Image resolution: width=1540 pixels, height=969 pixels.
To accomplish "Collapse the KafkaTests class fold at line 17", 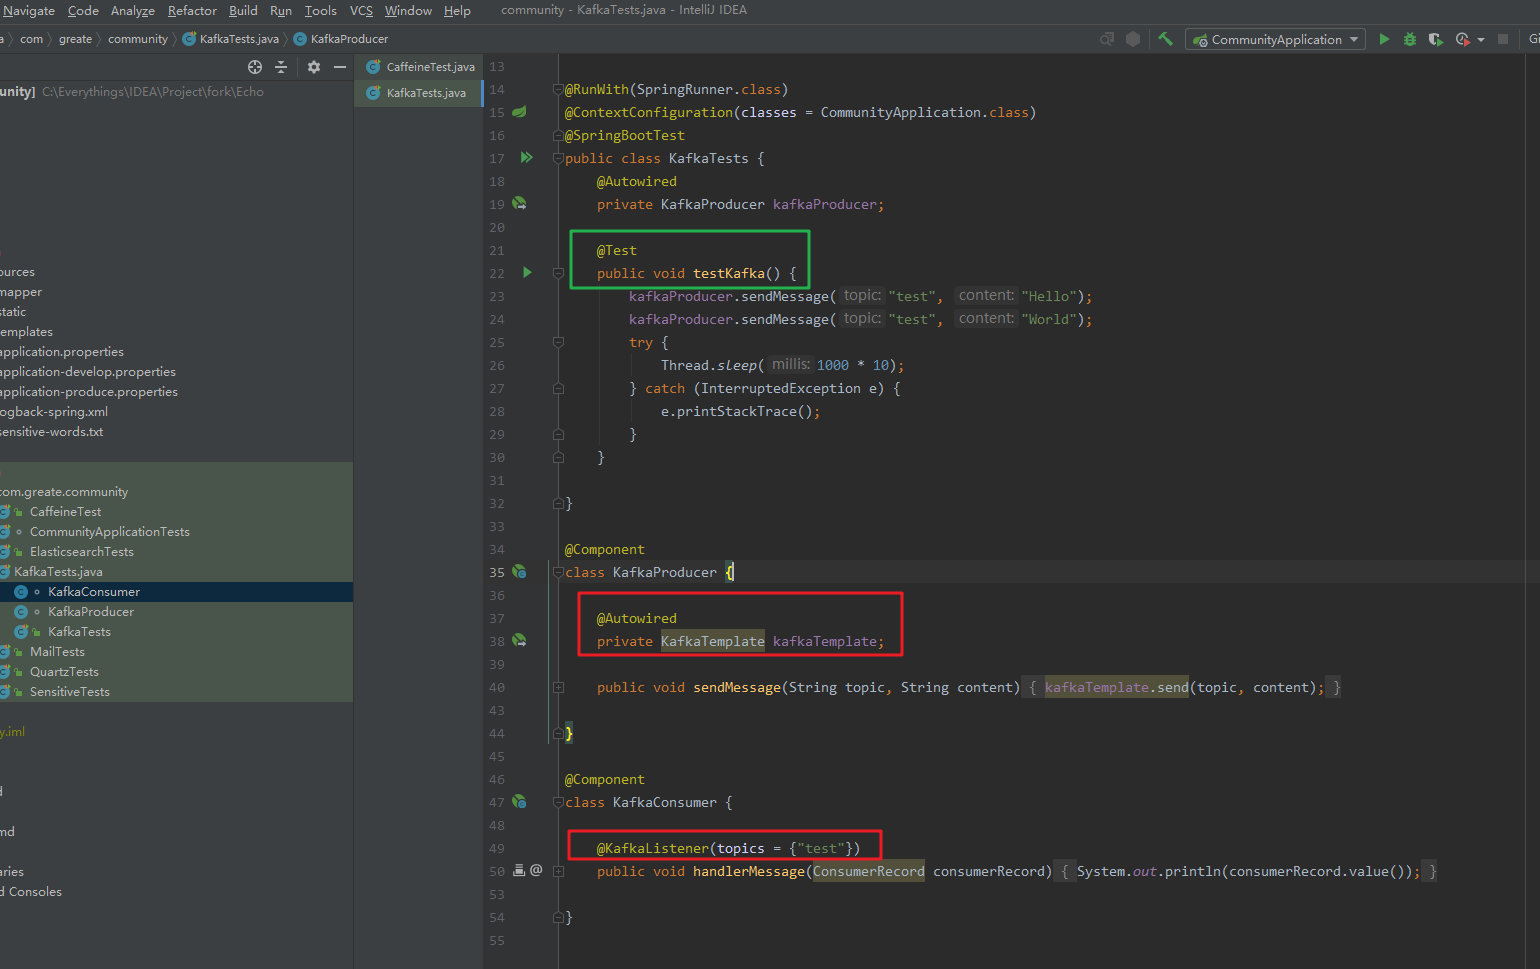I will point(558,158).
